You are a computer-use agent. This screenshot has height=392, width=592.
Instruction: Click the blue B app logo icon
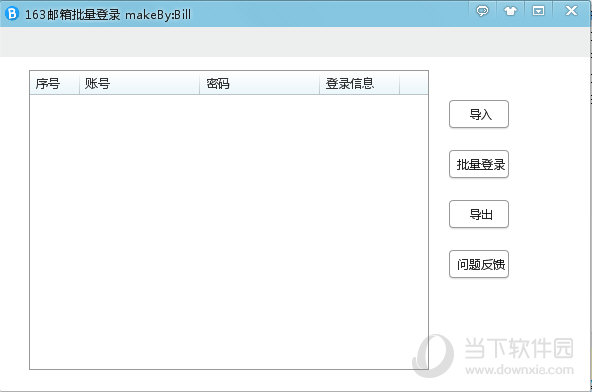tap(12, 14)
